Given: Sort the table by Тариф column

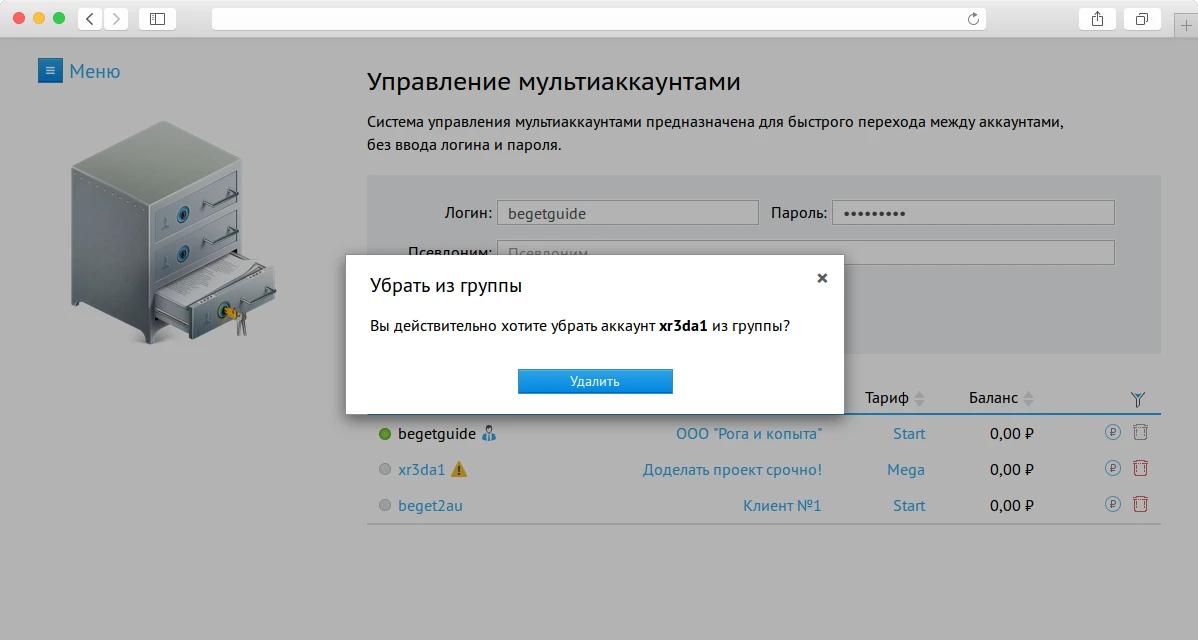Looking at the screenshot, I should point(895,398).
